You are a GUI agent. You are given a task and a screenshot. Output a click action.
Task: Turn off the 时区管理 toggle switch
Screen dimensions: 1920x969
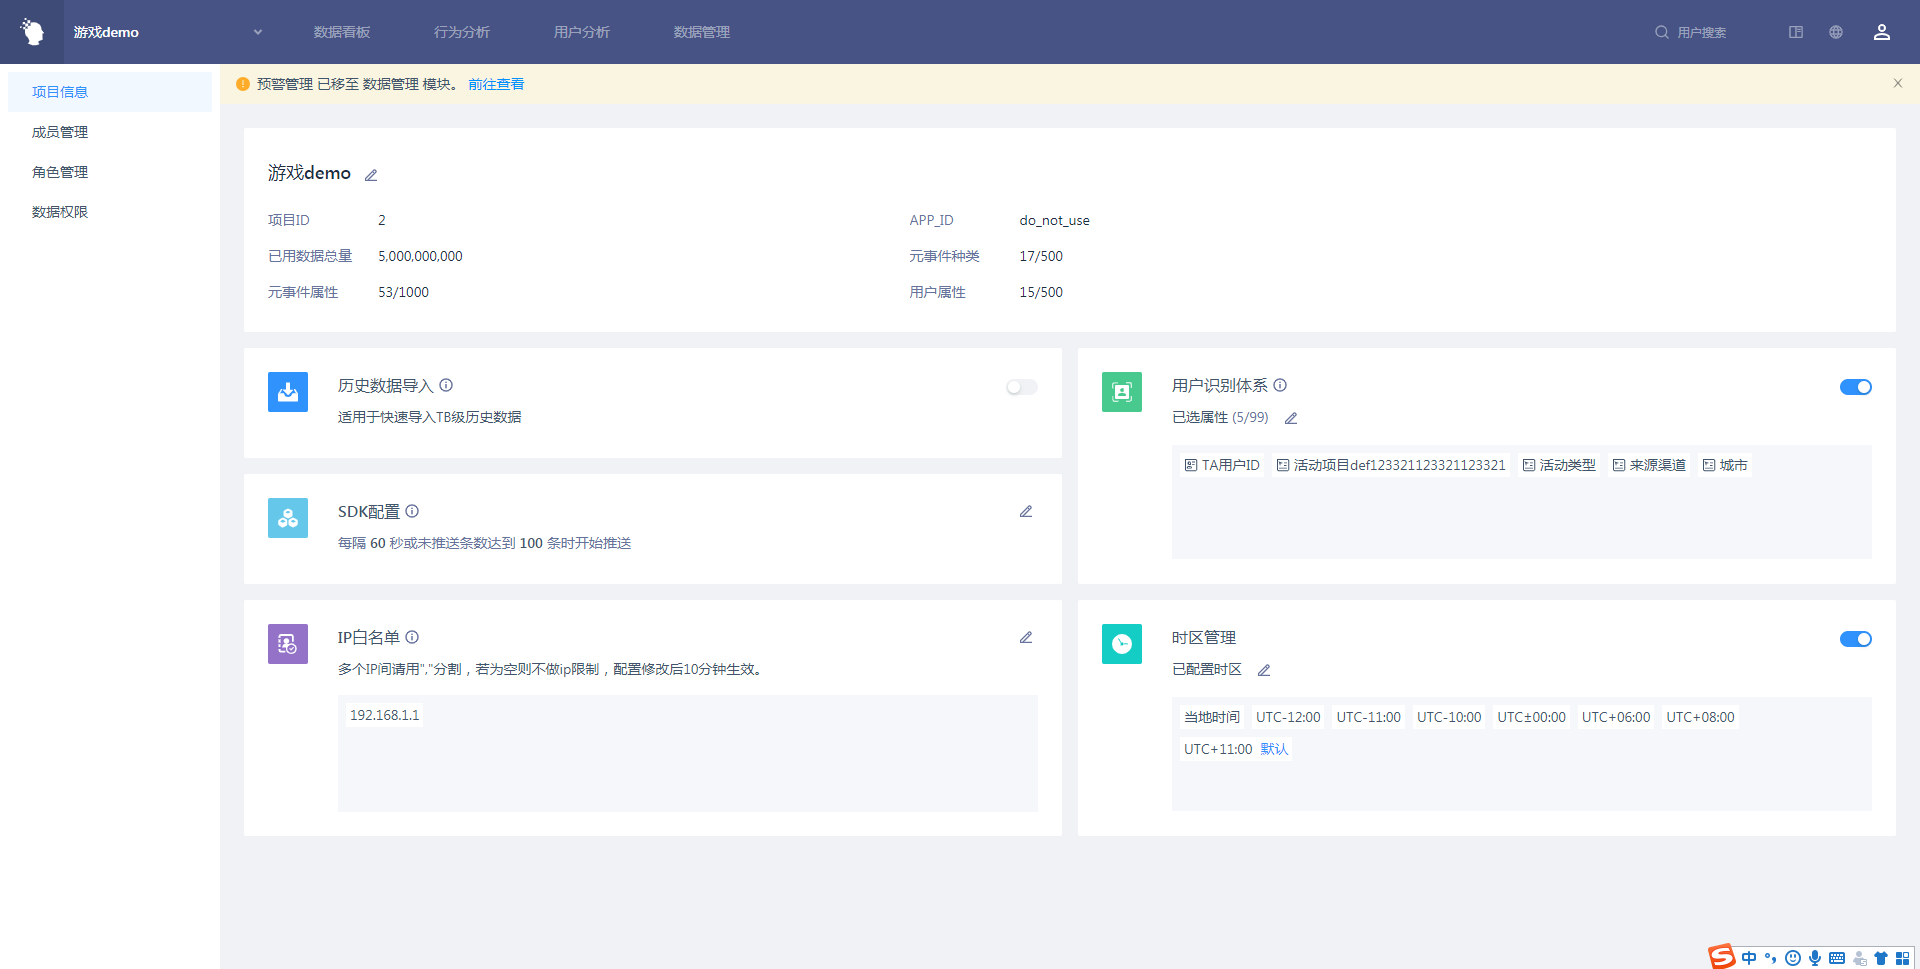click(1855, 639)
